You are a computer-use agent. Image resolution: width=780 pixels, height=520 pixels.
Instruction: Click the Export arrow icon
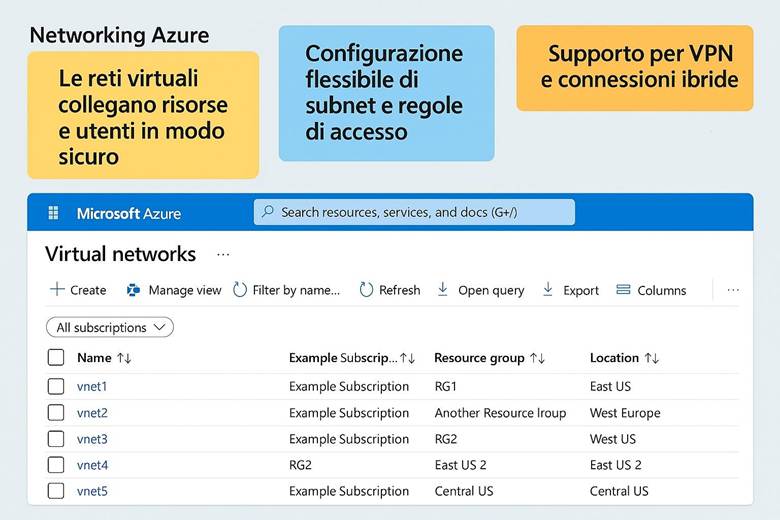pos(548,290)
